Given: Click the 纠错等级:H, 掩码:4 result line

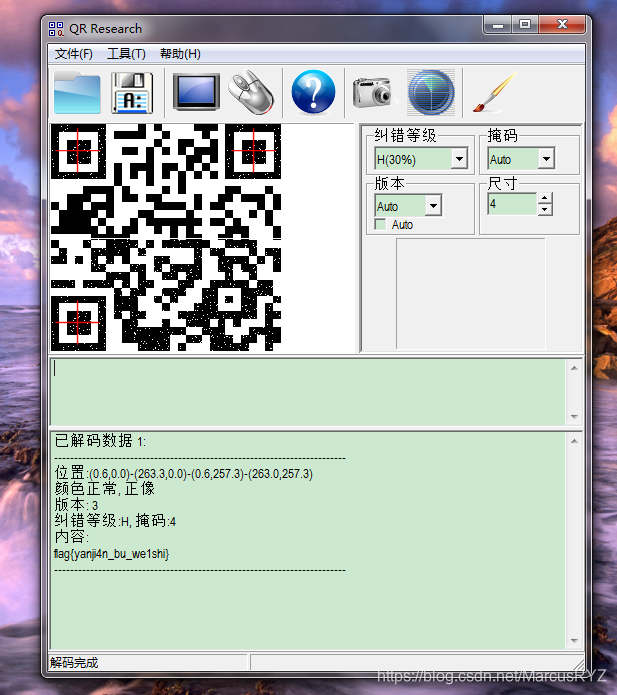Looking at the screenshot, I should [115, 521].
